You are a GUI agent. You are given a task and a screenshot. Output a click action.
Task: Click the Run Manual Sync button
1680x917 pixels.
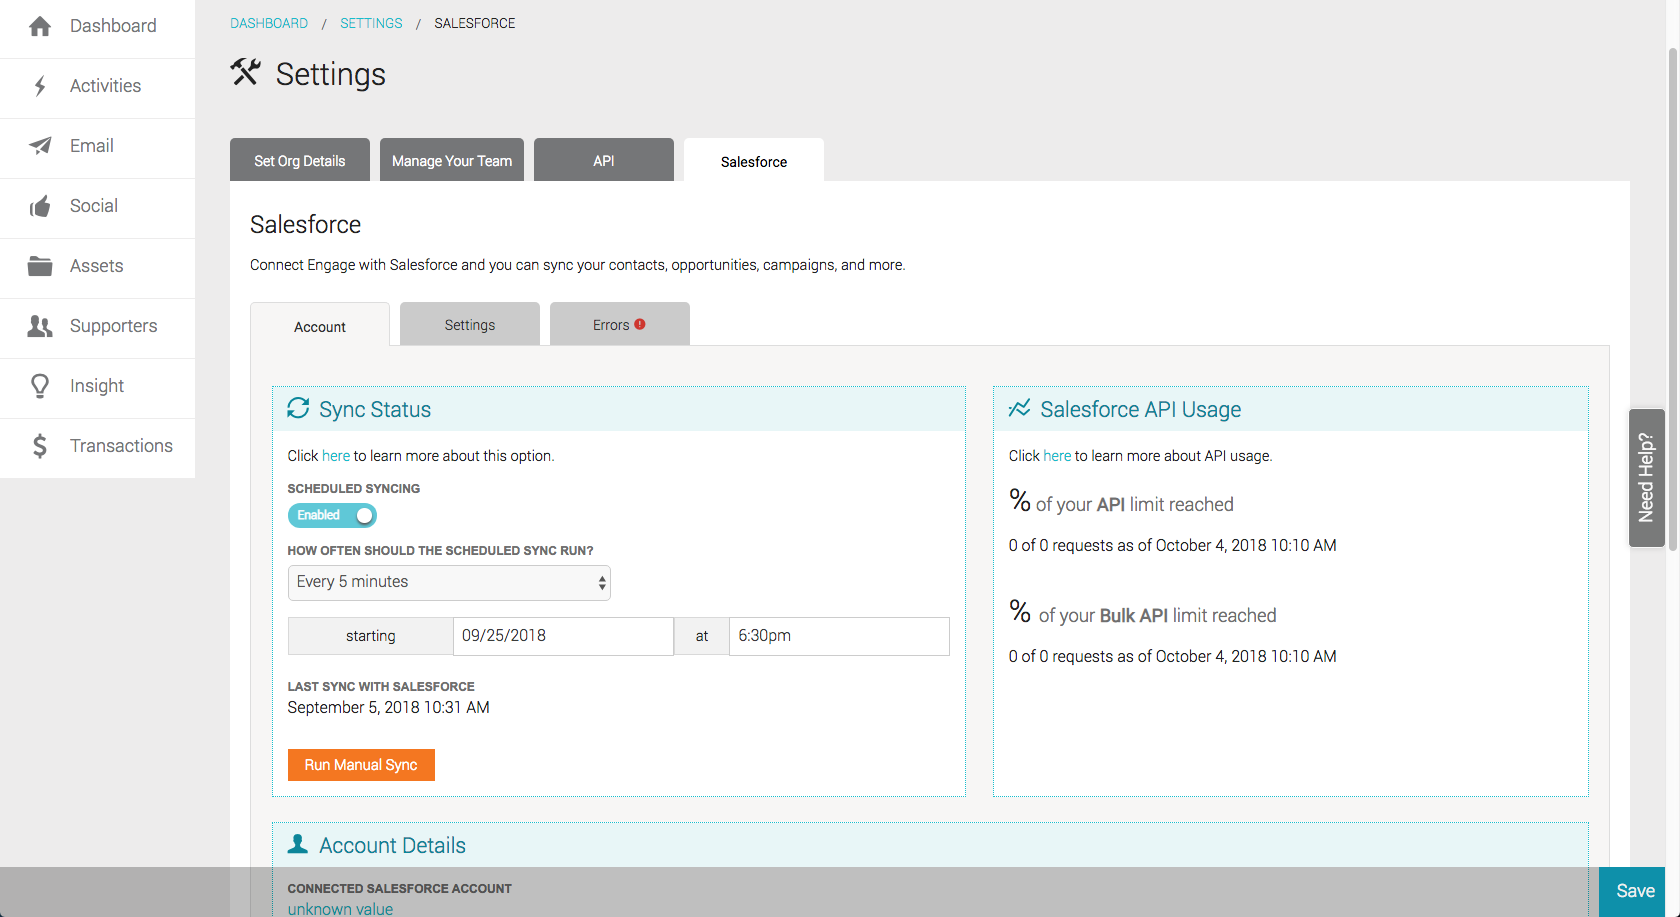[361, 765]
